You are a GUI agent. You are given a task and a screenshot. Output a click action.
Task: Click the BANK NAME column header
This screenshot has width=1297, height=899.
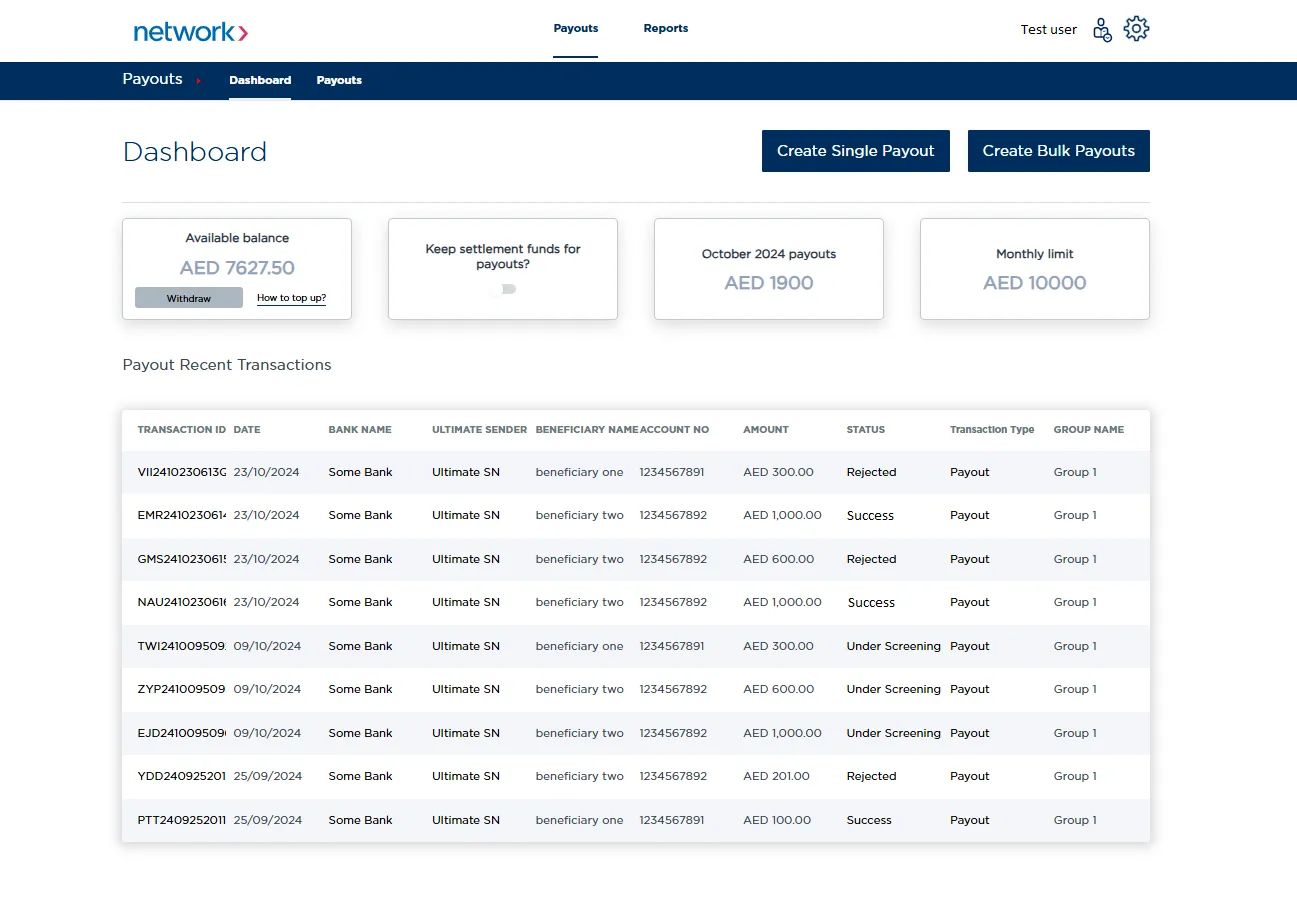pyautogui.click(x=360, y=430)
